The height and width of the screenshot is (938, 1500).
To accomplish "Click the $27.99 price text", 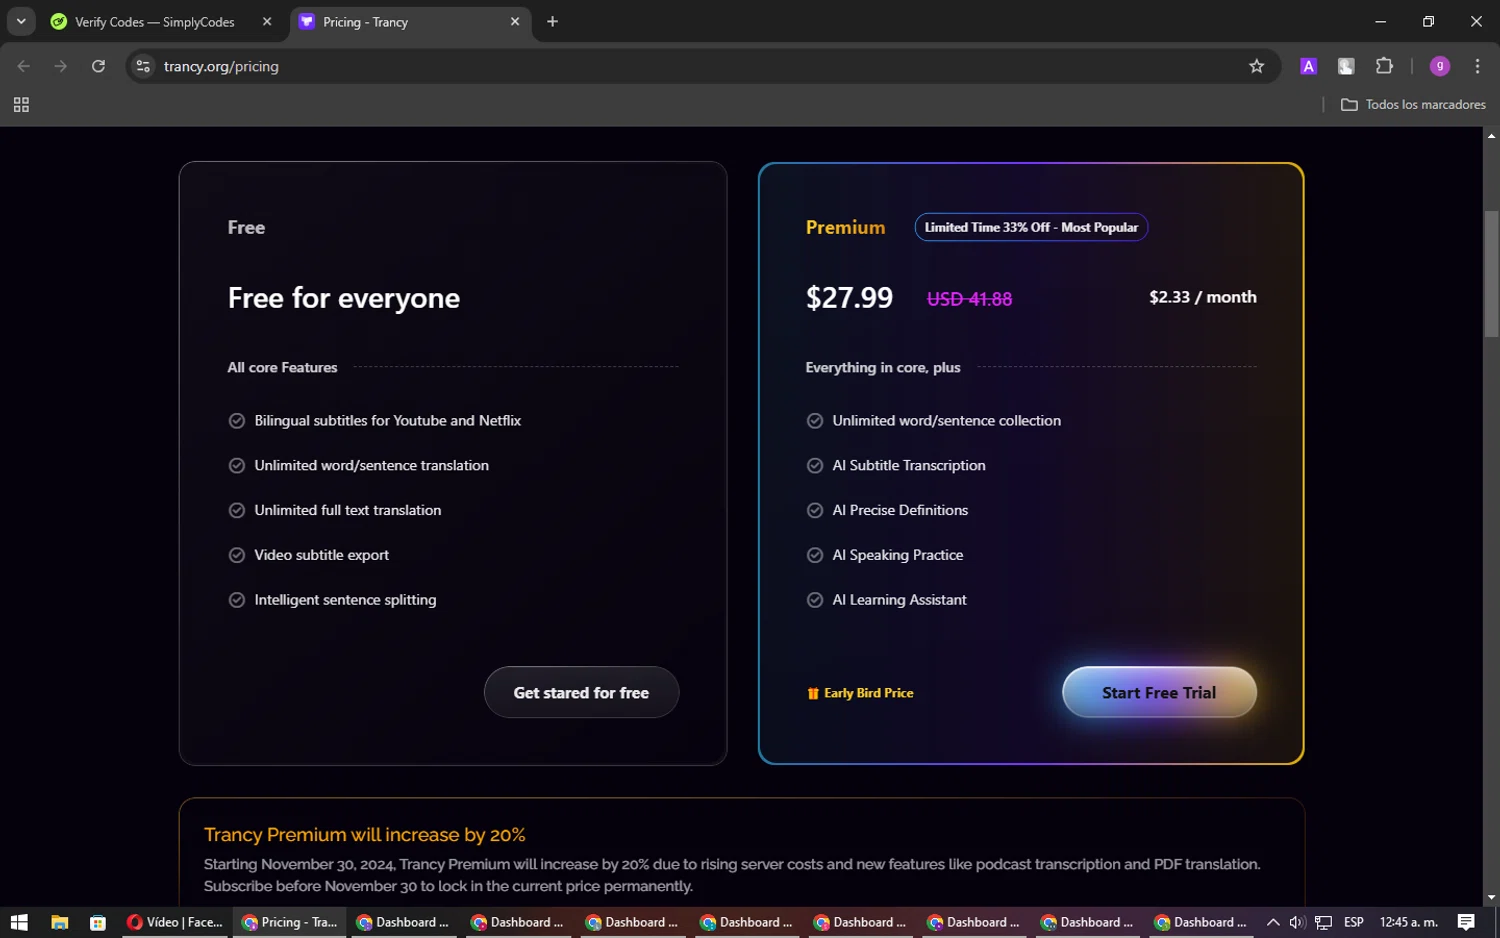I will tap(849, 298).
